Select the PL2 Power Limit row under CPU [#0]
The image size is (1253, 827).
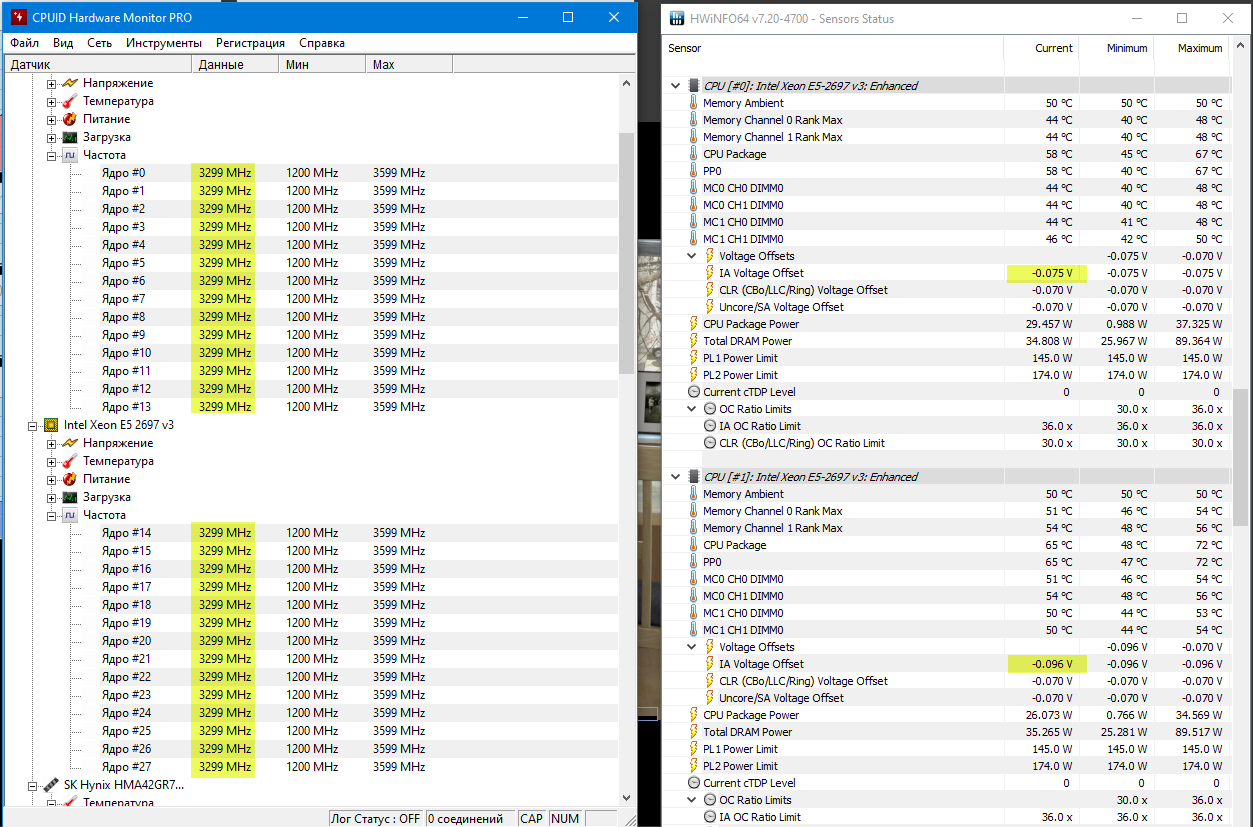pos(946,375)
